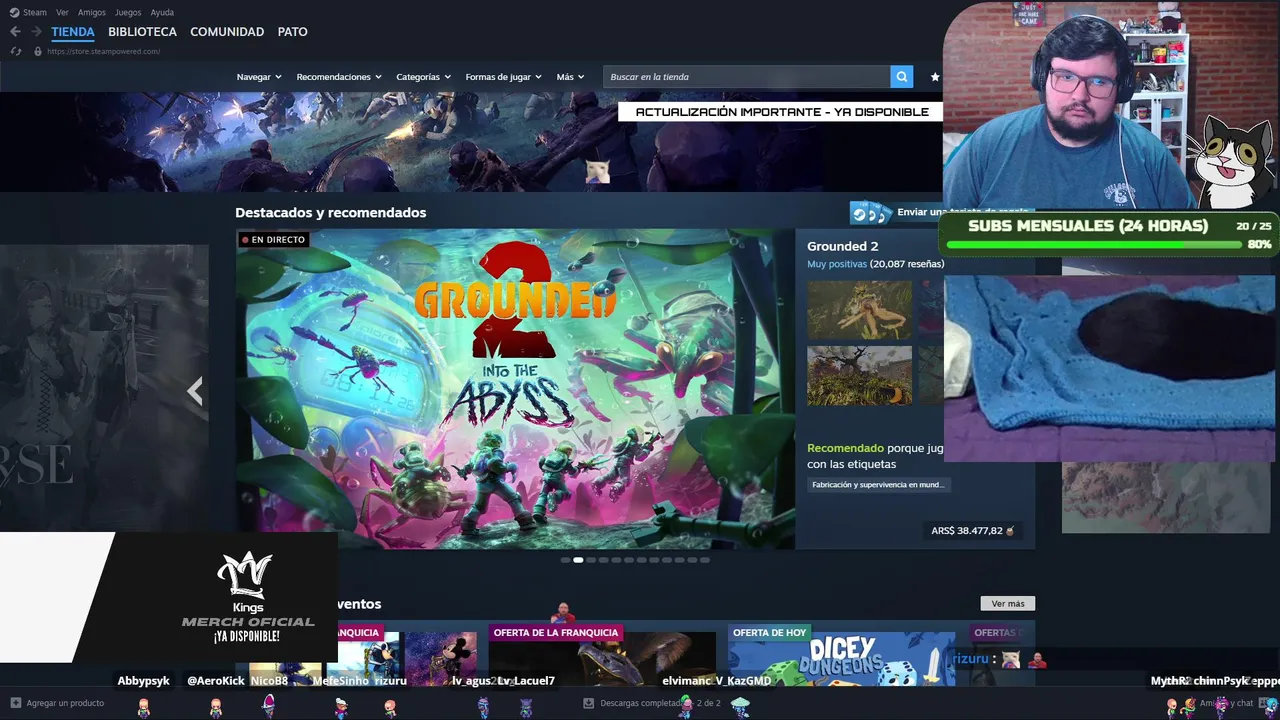The height and width of the screenshot is (720, 1280).
Task: Expand the Más dropdown
Action: coord(570,77)
